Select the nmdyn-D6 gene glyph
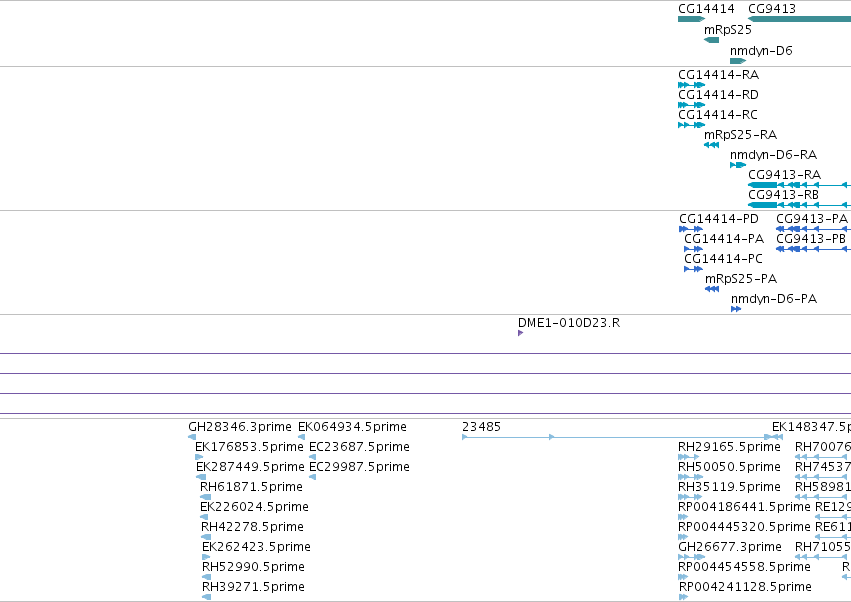Image resolution: width=851 pixels, height=602 pixels. click(x=738, y=61)
